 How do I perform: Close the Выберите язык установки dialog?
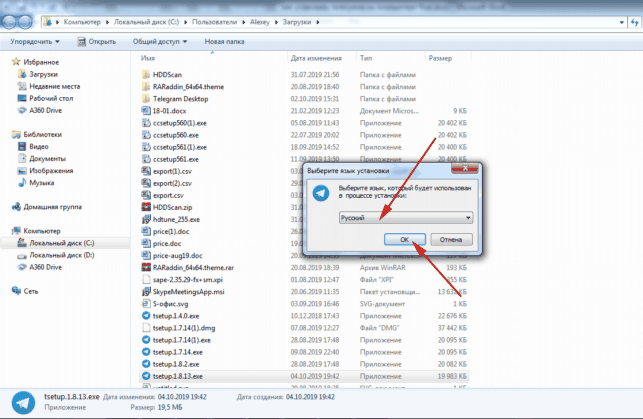(465, 168)
